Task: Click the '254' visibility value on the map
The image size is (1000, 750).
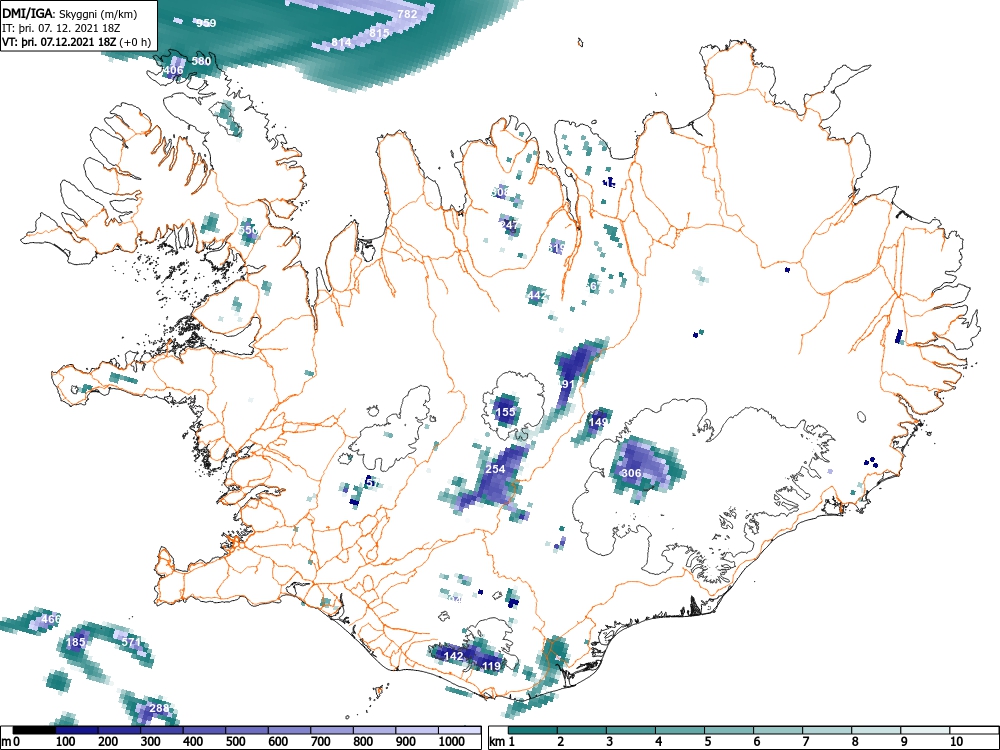Action: pos(496,469)
